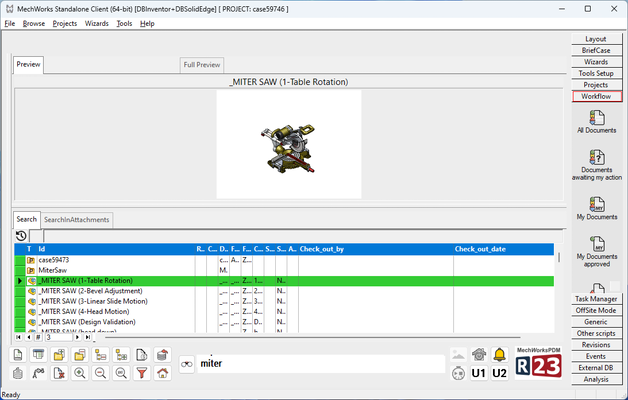
Task: Click the Task Manager sidebar button
Action: [x=596, y=299]
